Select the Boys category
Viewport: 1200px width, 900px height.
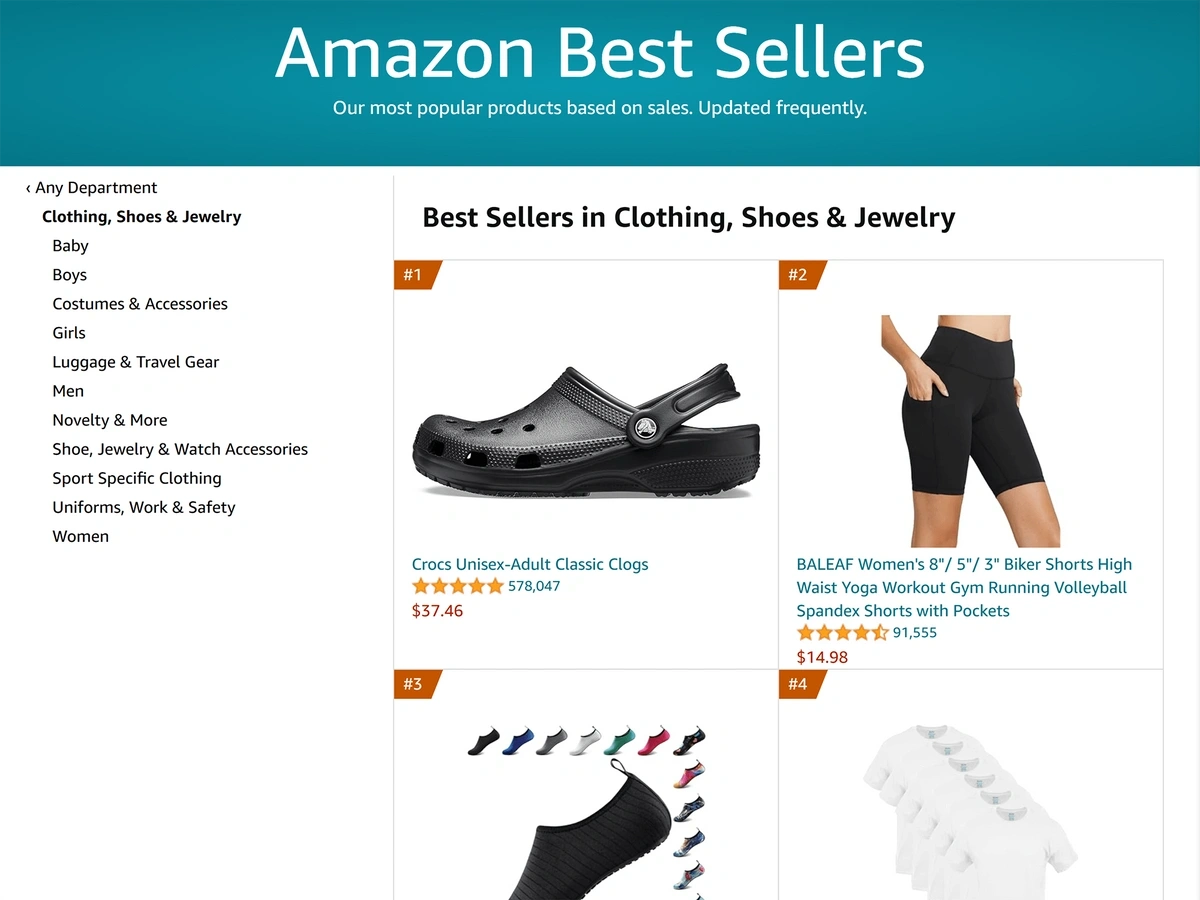point(69,275)
